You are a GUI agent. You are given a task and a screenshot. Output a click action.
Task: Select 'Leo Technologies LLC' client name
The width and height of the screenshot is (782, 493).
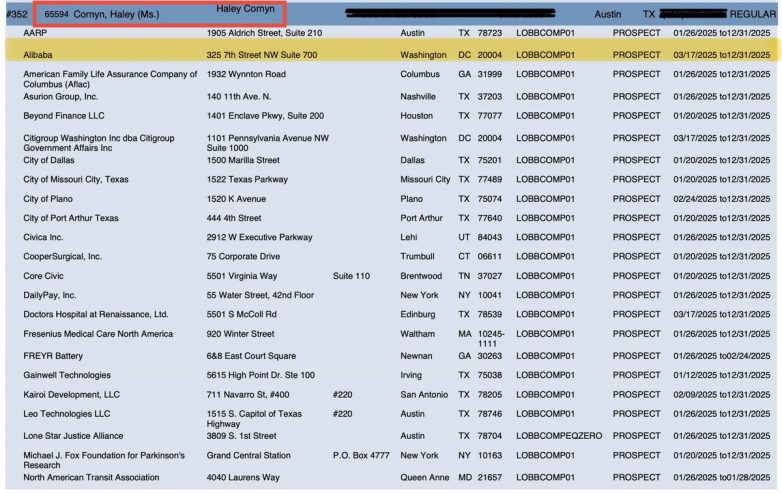[67, 414]
